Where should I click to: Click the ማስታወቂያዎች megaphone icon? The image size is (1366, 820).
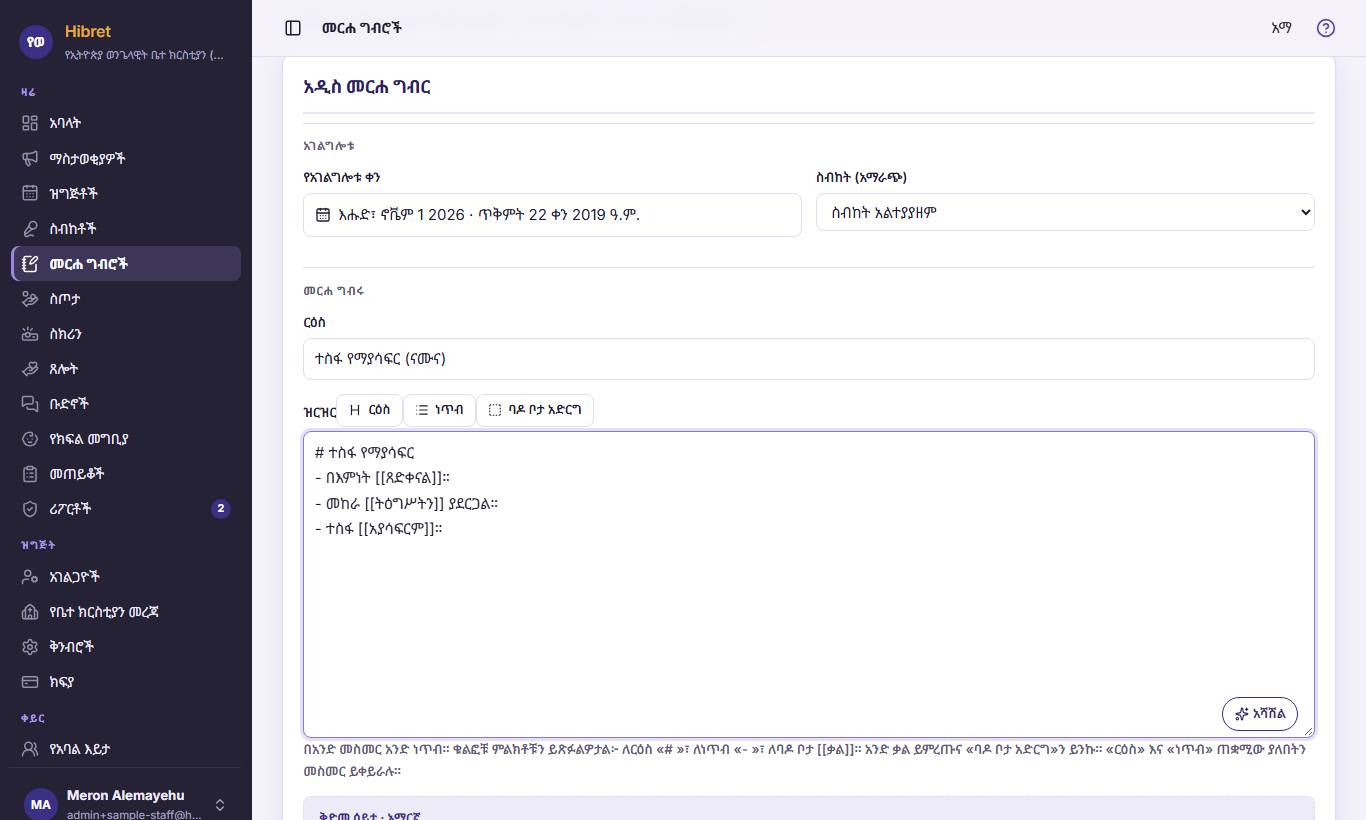[30, 158]
